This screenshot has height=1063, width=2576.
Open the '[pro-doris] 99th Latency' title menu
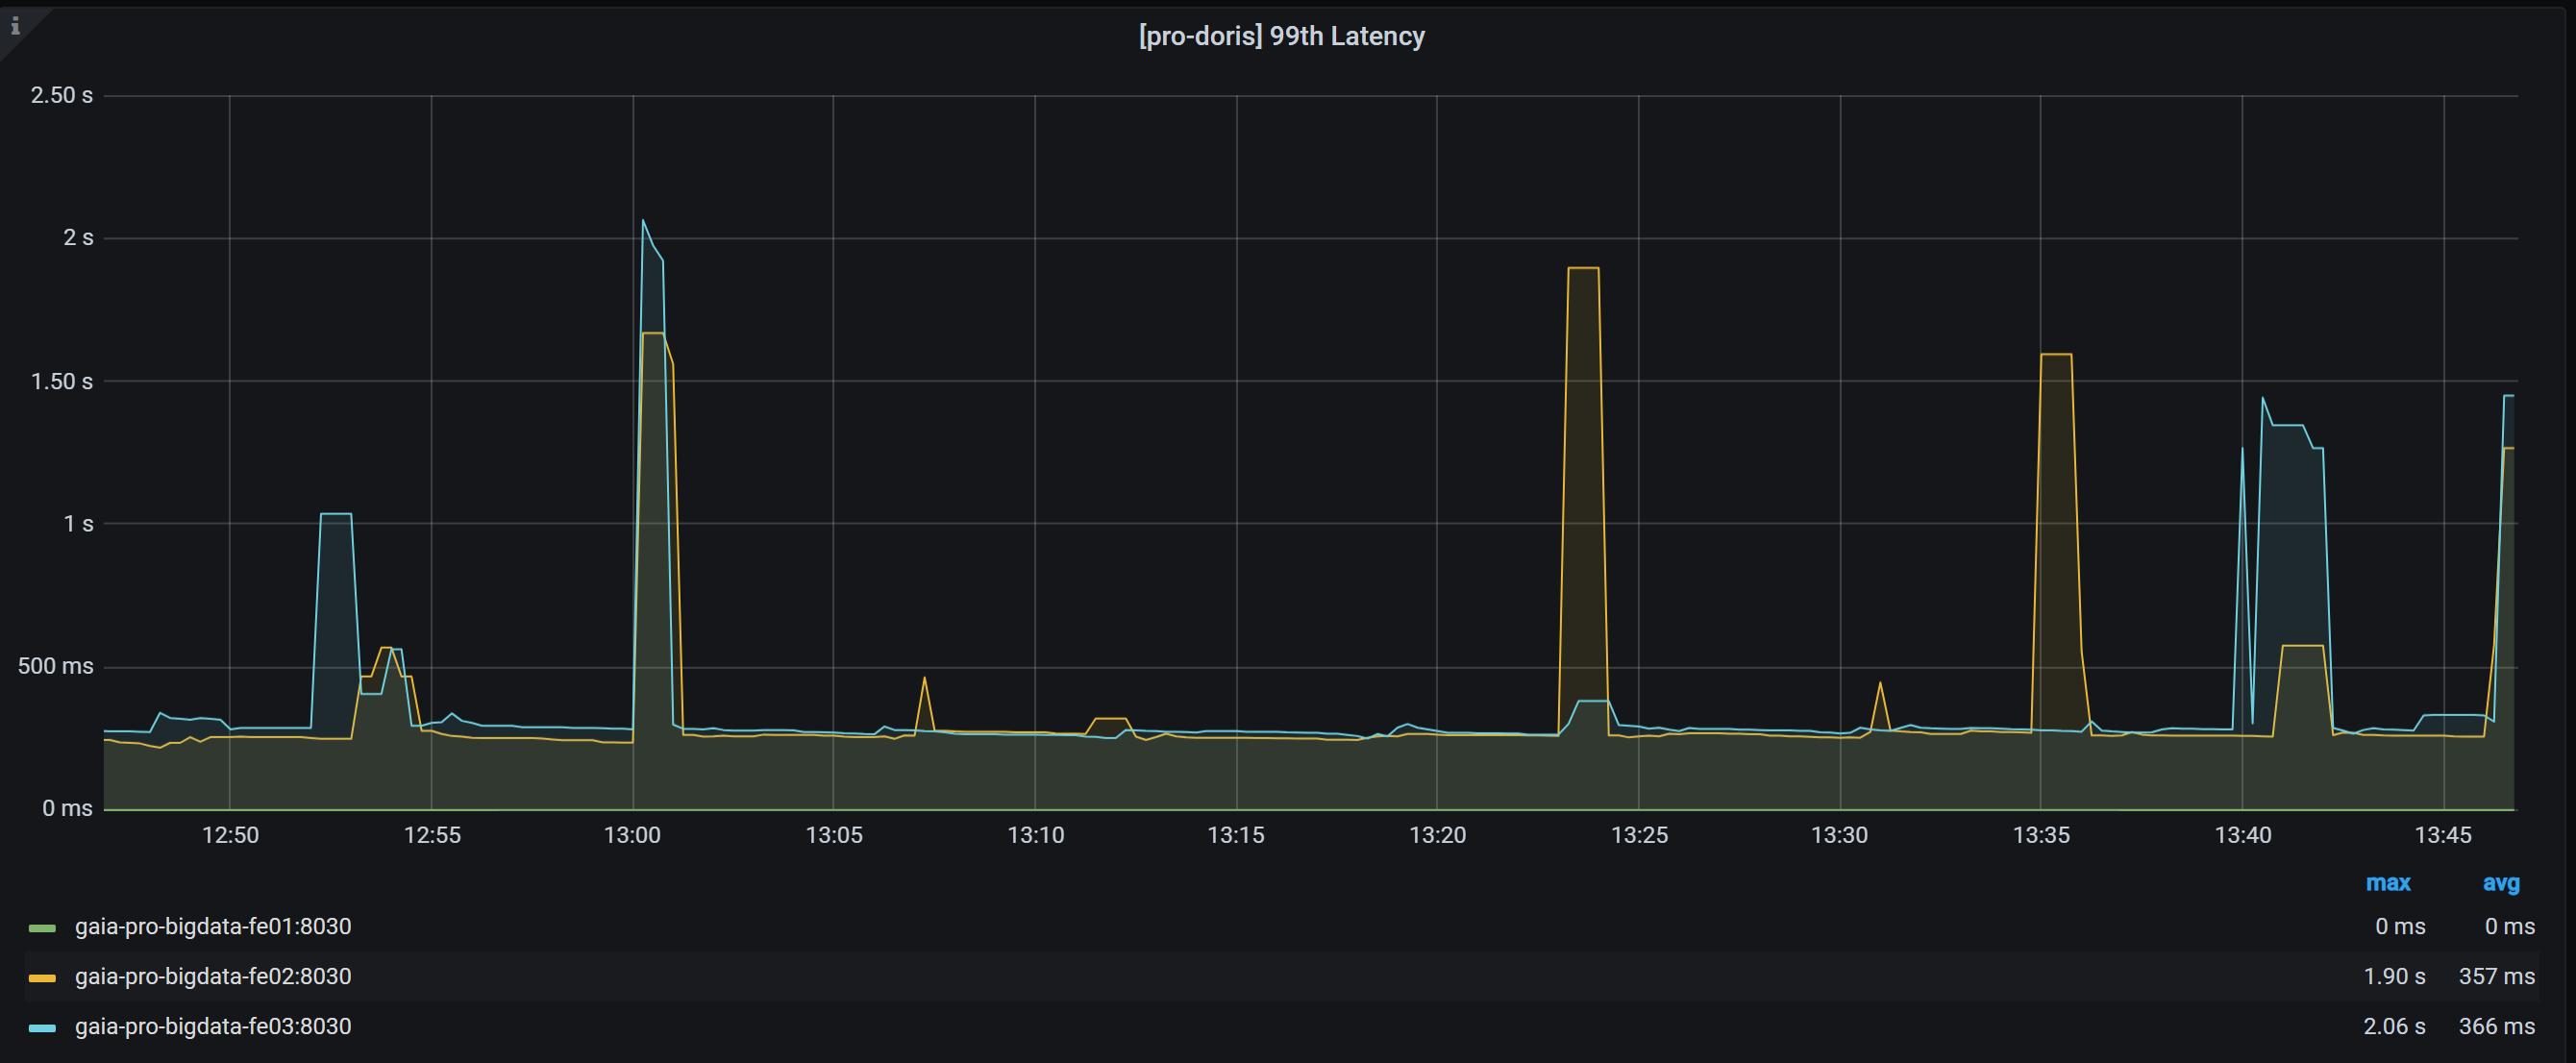click(x=1281, y=36)
